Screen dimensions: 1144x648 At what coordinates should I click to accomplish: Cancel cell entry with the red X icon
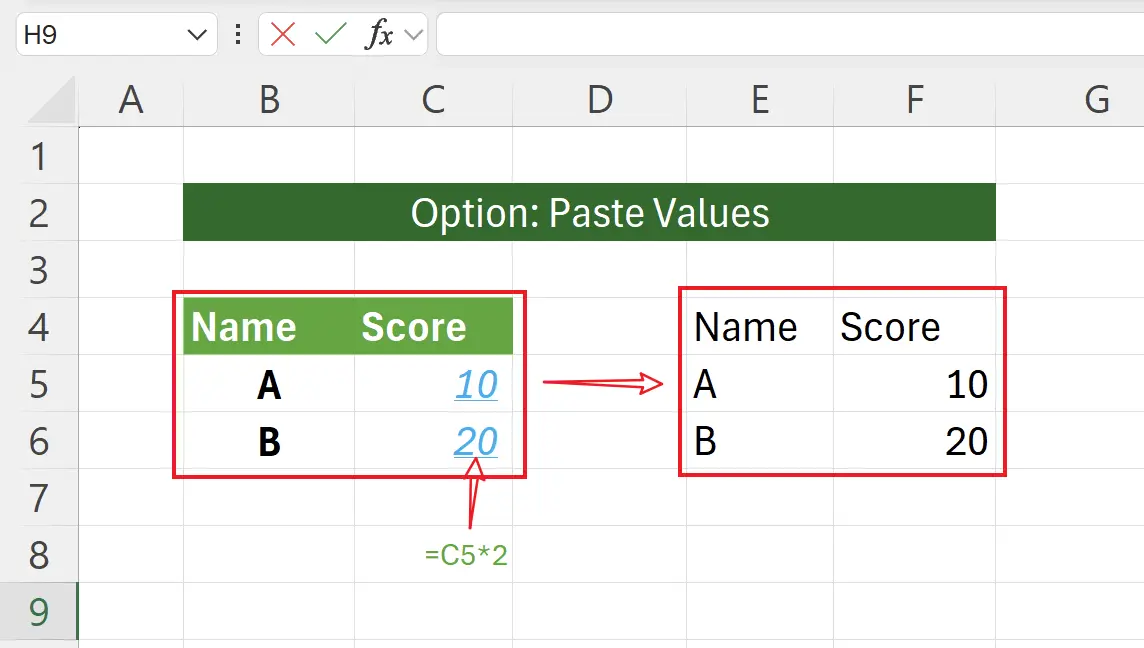pos(283,34)
